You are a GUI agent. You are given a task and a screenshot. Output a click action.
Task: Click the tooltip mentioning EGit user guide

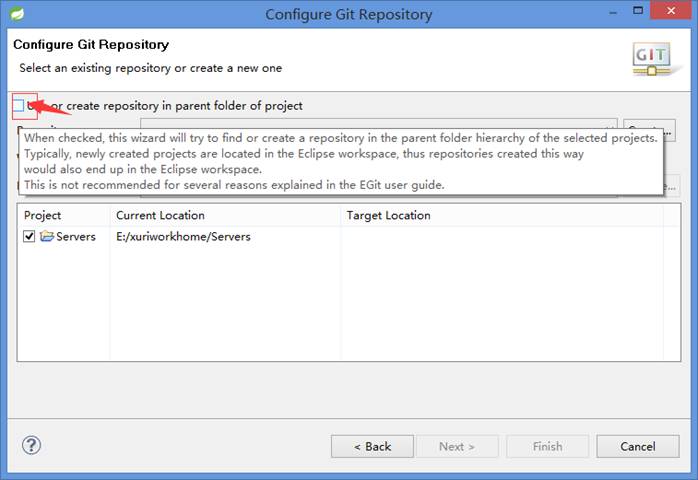click(341, 162)
